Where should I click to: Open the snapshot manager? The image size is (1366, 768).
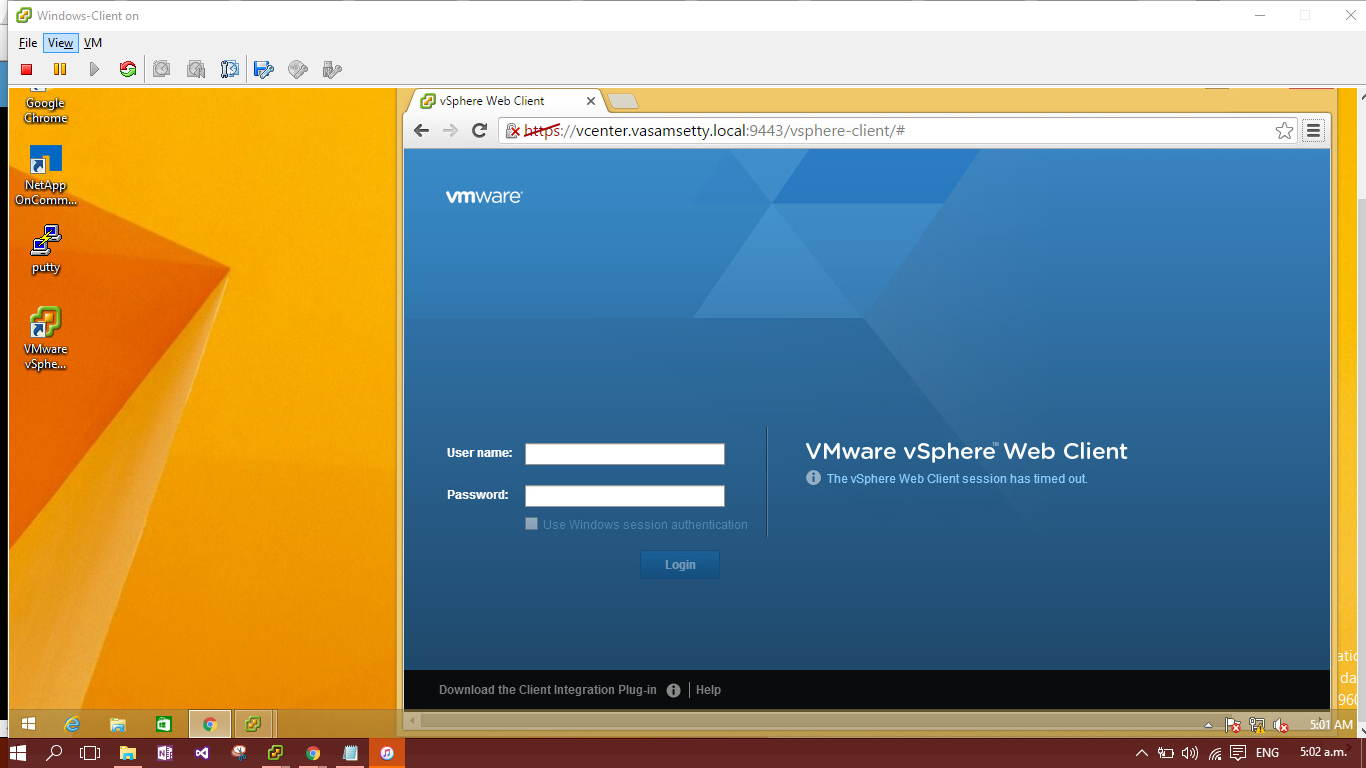pos(229,69)
